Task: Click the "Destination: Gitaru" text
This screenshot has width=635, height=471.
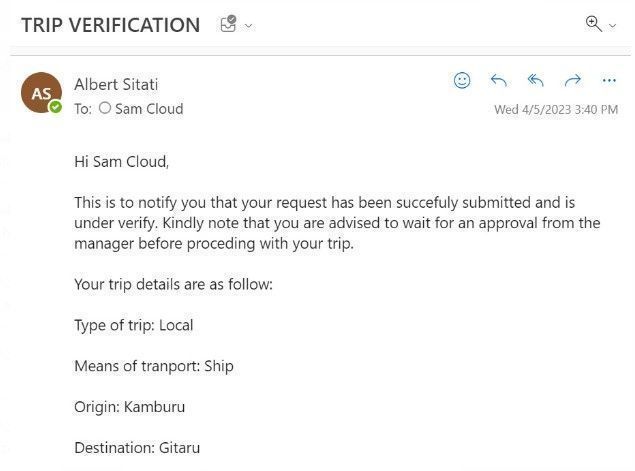Action: pos(136,448)
